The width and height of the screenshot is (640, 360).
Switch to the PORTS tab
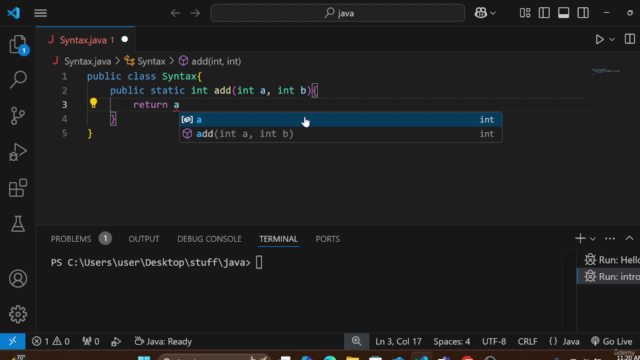[327, 239]
